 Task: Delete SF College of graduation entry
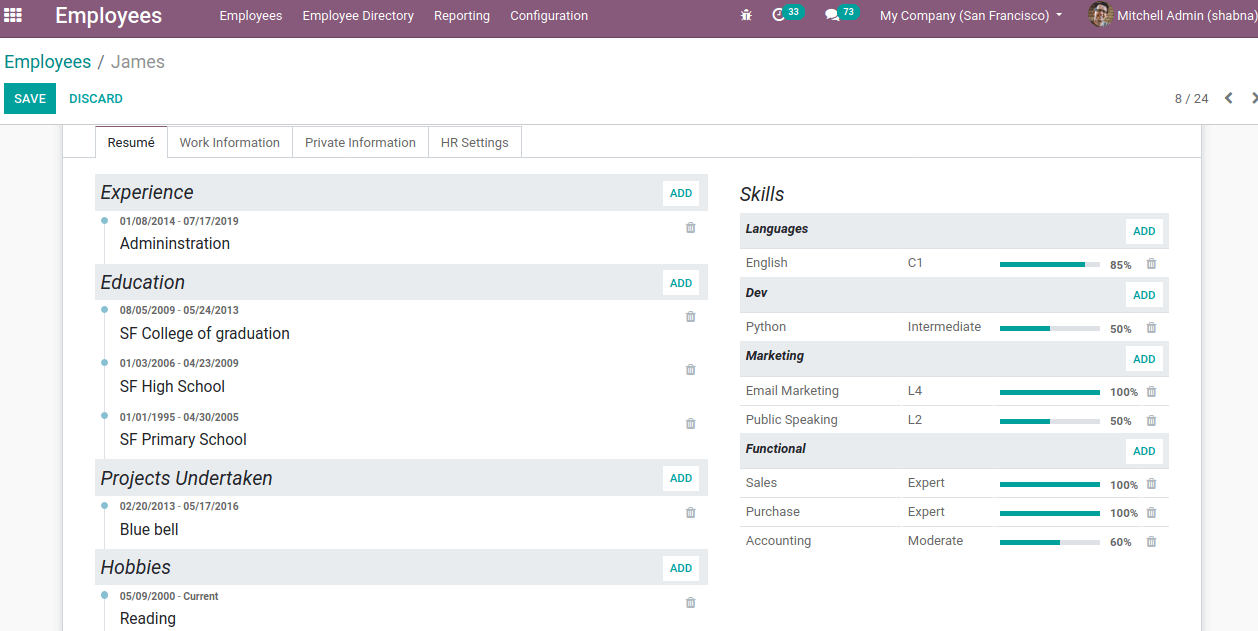[690, 317]
